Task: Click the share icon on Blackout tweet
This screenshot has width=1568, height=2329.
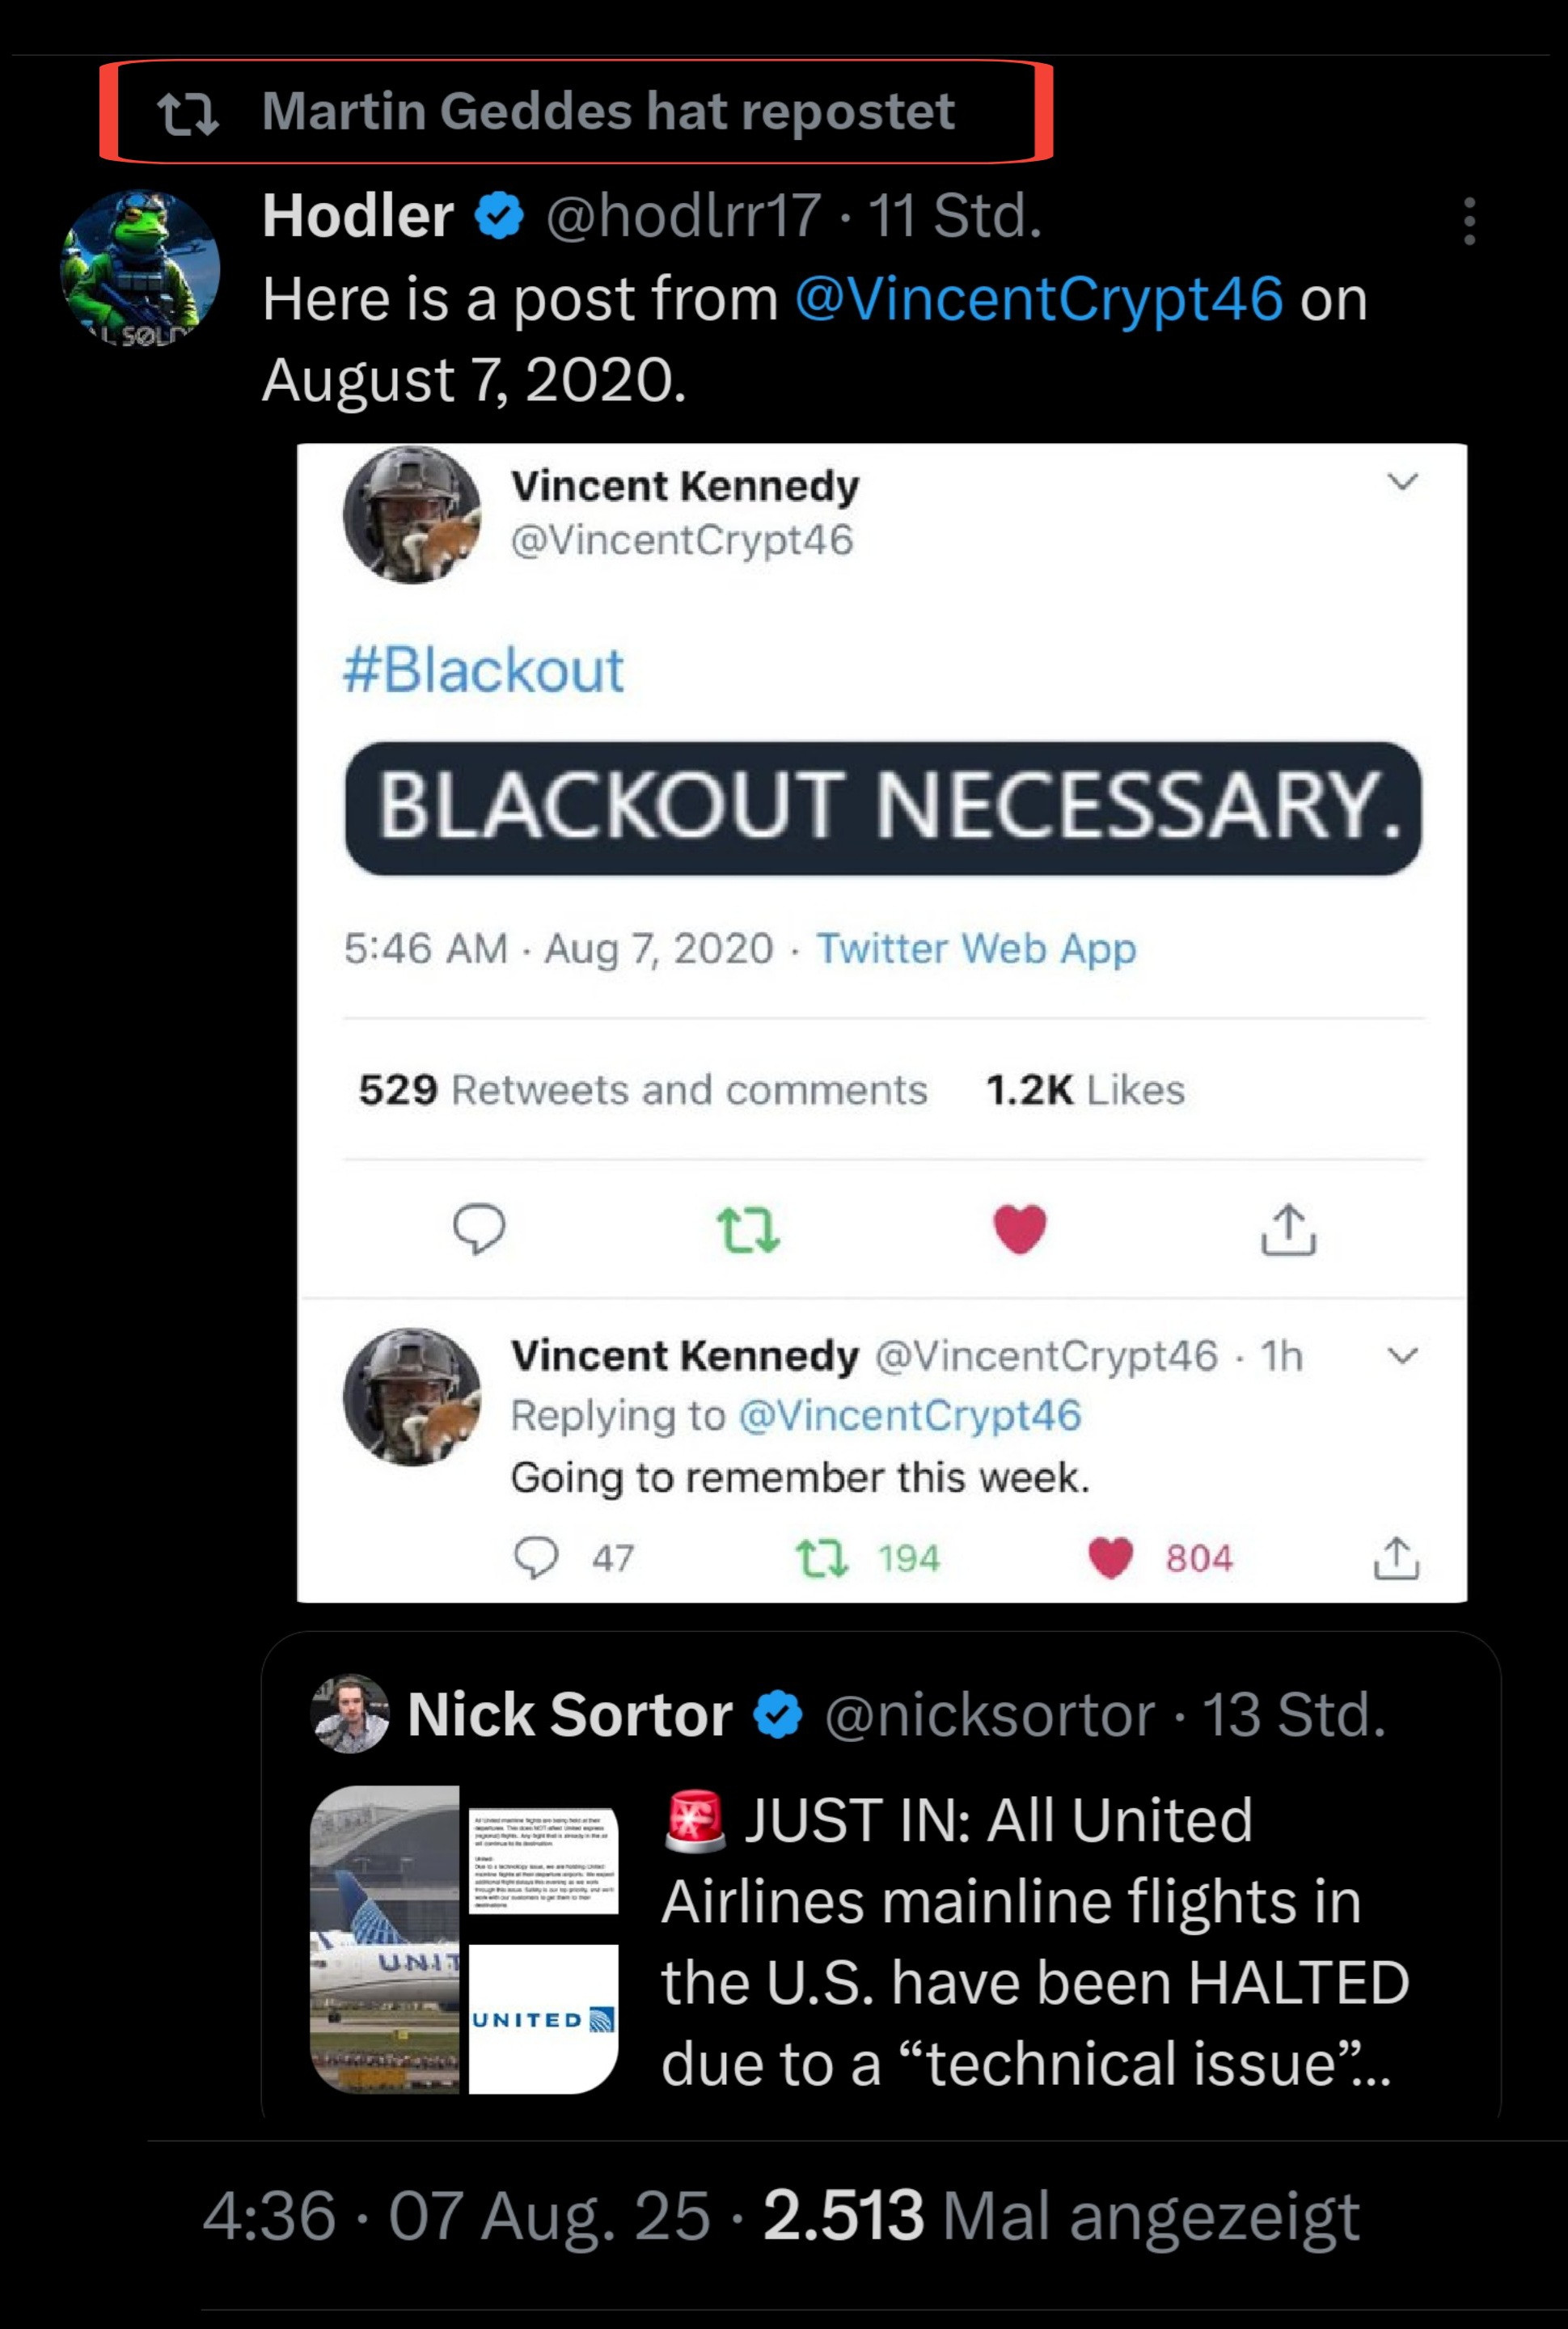Action: [x=1288, y=1229]
